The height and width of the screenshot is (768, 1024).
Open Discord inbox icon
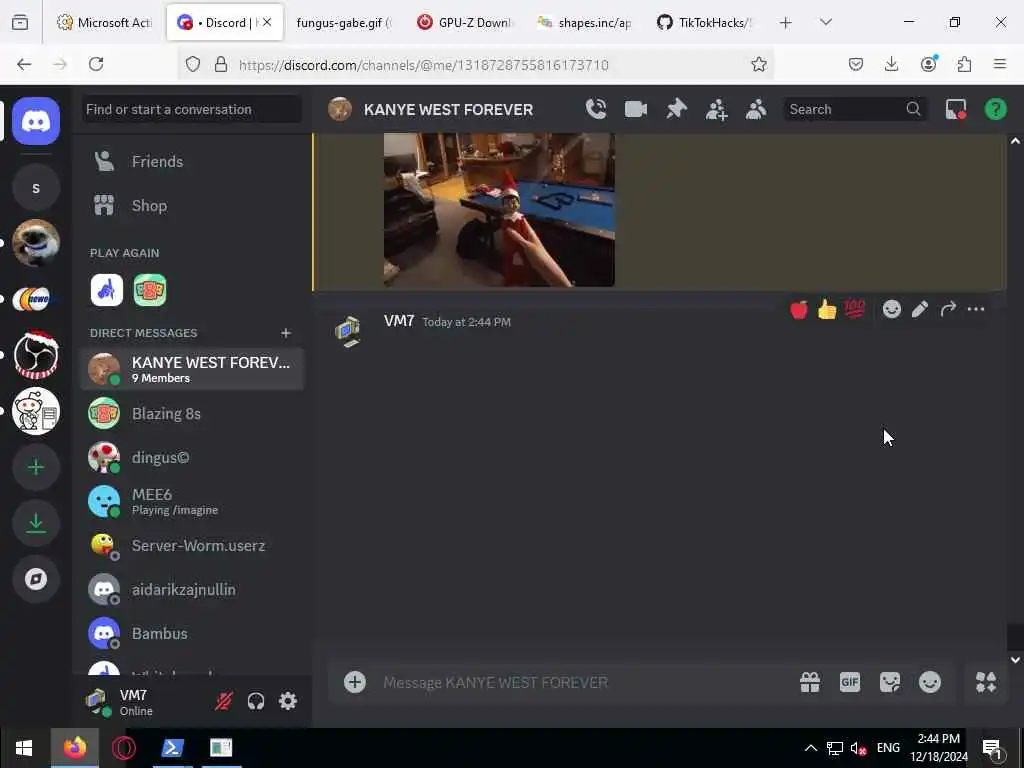955,109
